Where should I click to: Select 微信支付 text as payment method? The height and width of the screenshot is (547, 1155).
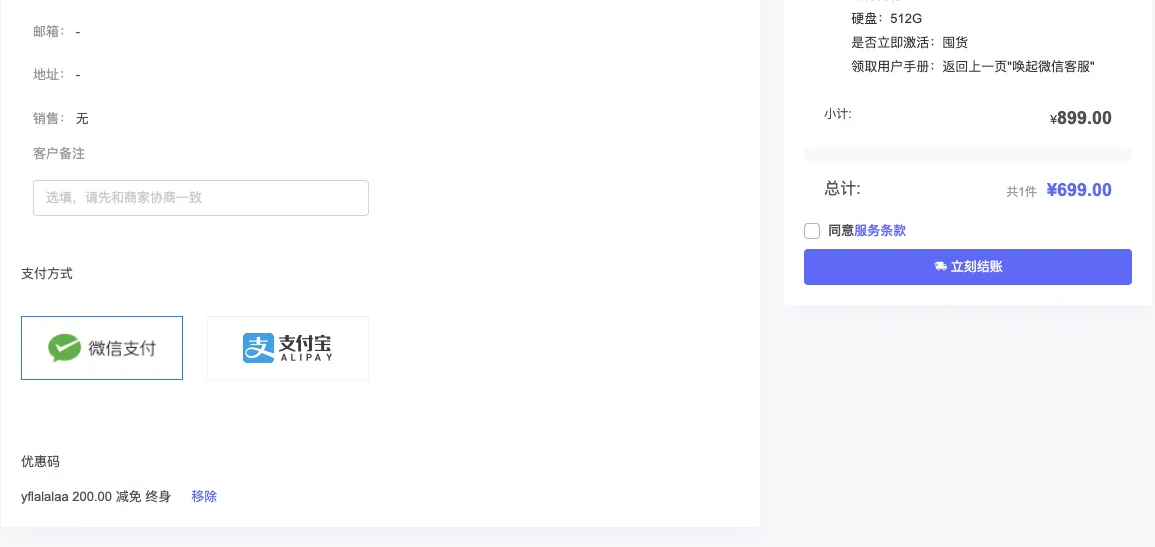coord(122,348)
